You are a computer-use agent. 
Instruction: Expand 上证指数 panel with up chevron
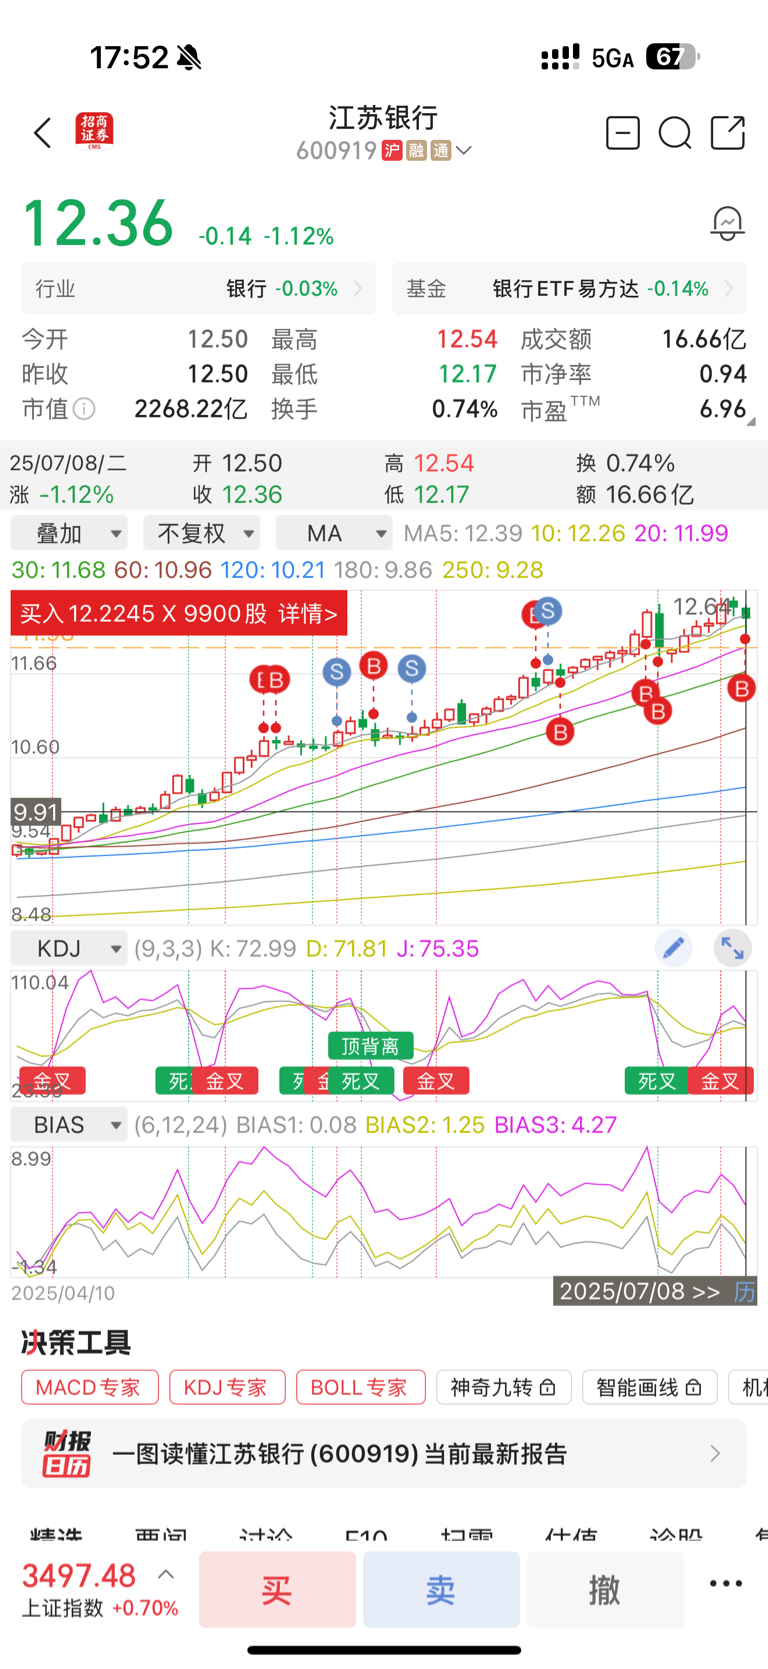coord(166,1574)
